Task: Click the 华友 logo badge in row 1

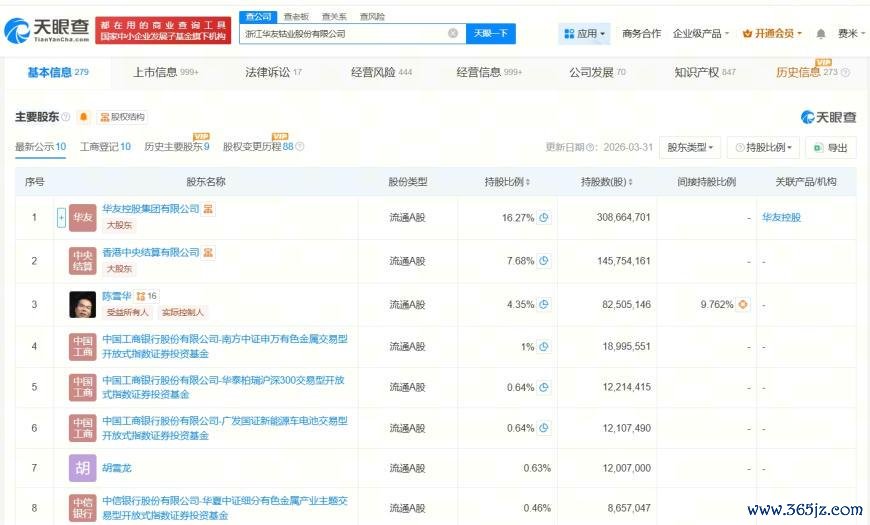Action: coord(82,217)
